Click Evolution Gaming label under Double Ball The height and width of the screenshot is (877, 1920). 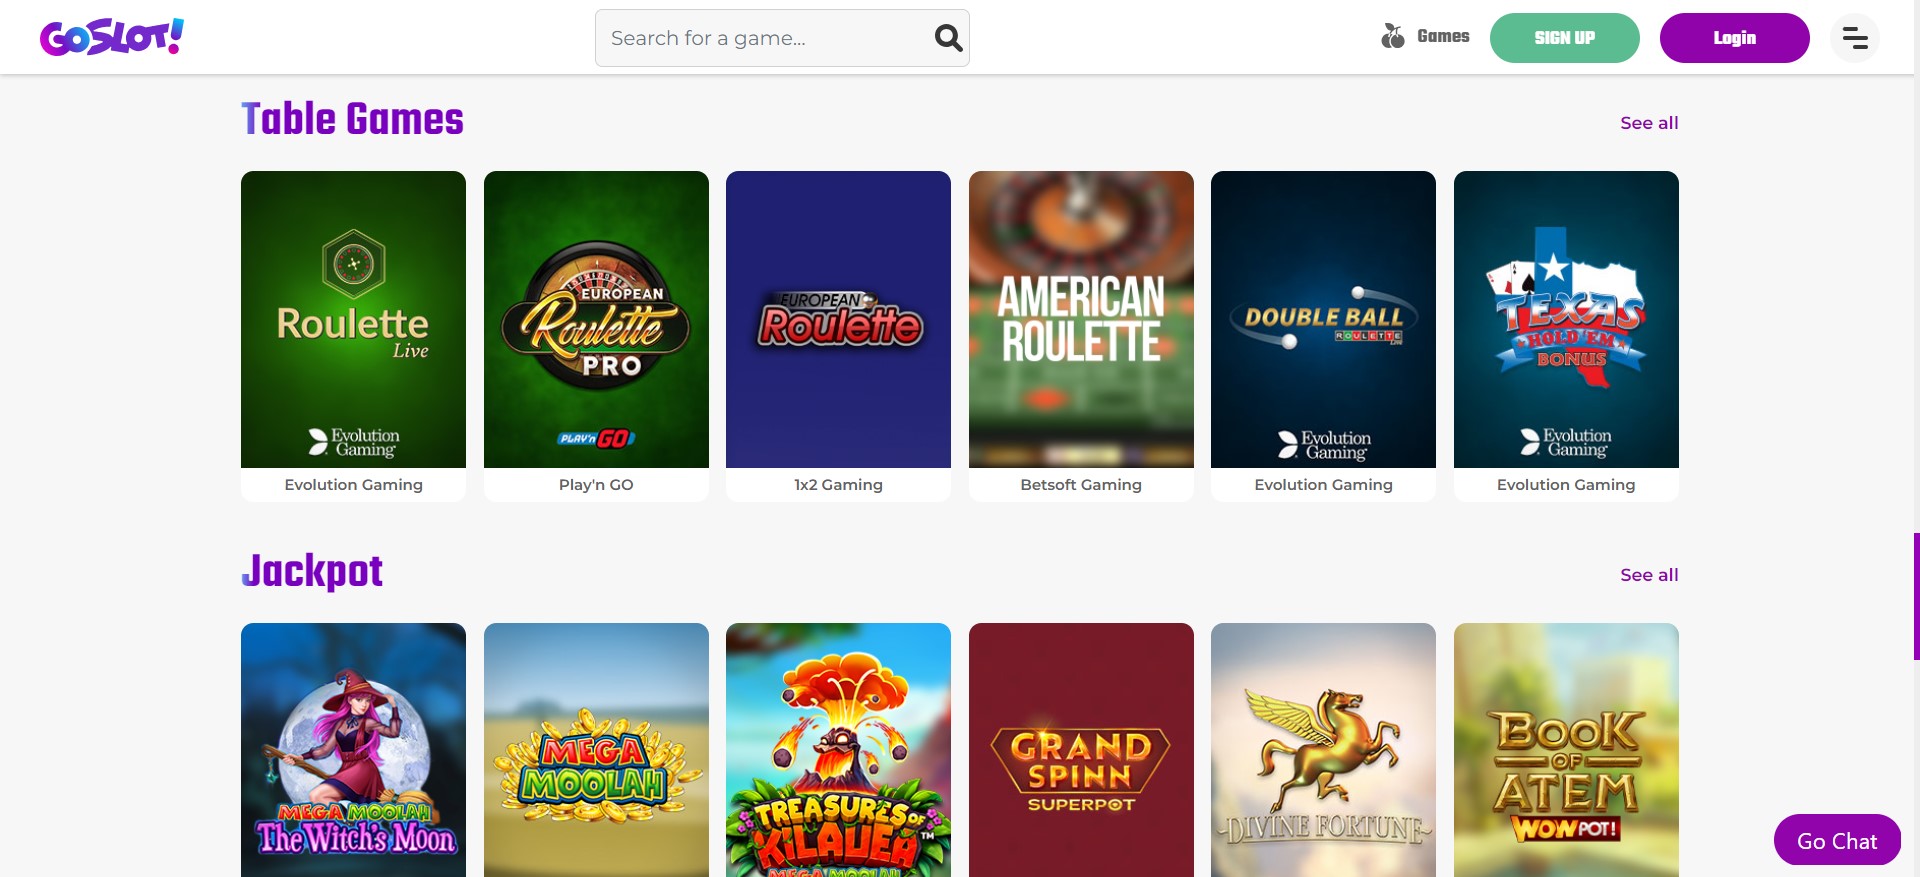pyautogui.click(x=1323, y=485)
